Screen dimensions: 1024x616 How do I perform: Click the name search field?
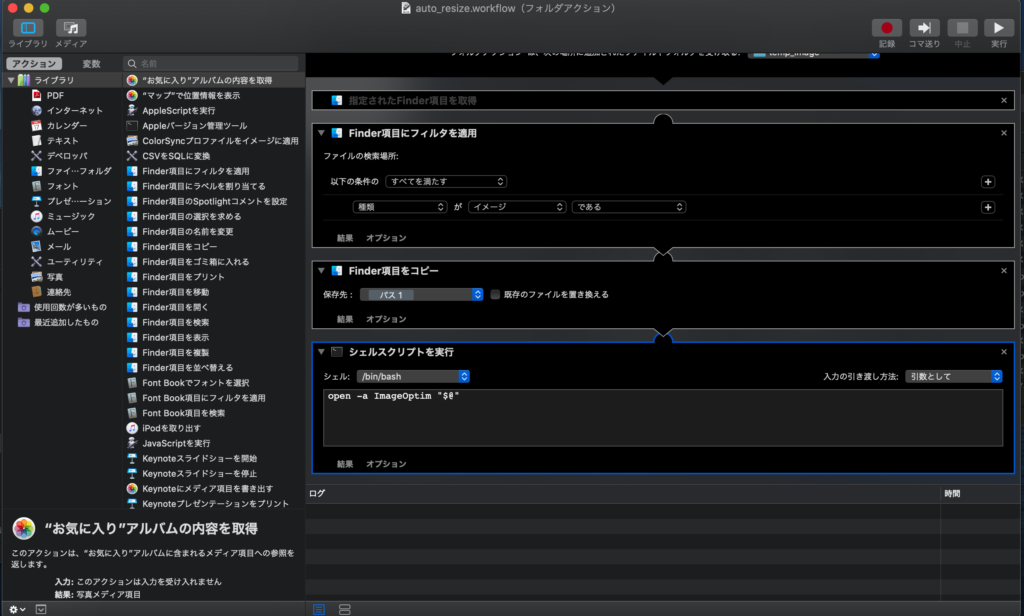pyautogui.click(x=211, y=63)
